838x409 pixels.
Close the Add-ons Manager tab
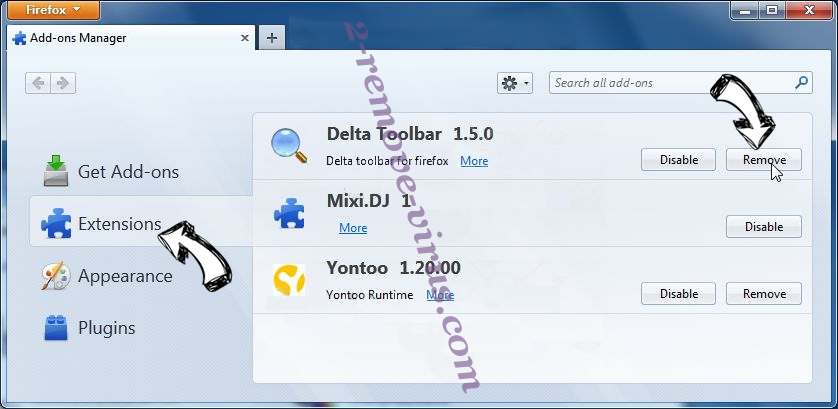click(244, 38)
